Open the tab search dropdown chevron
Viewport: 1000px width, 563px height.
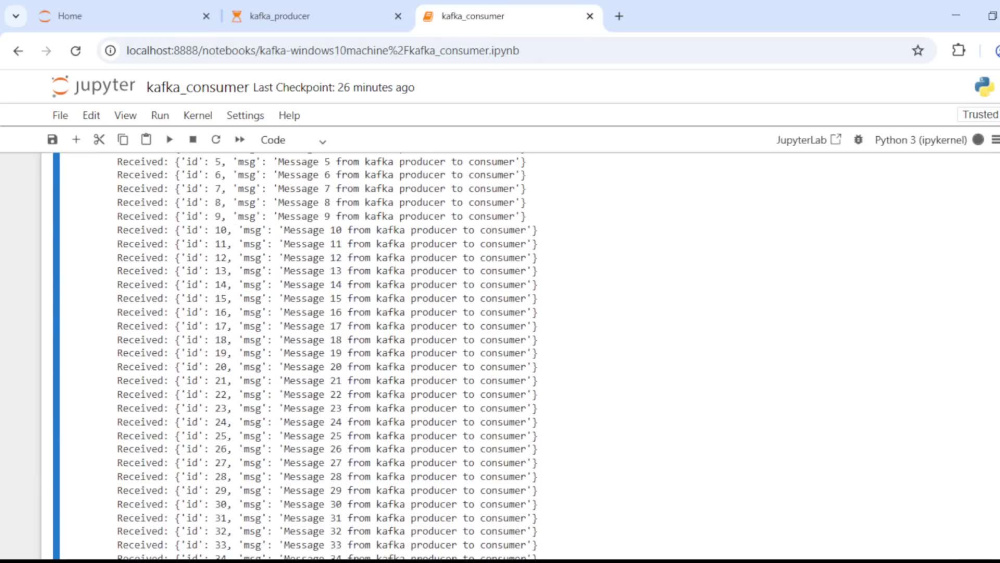pos(15,16)
